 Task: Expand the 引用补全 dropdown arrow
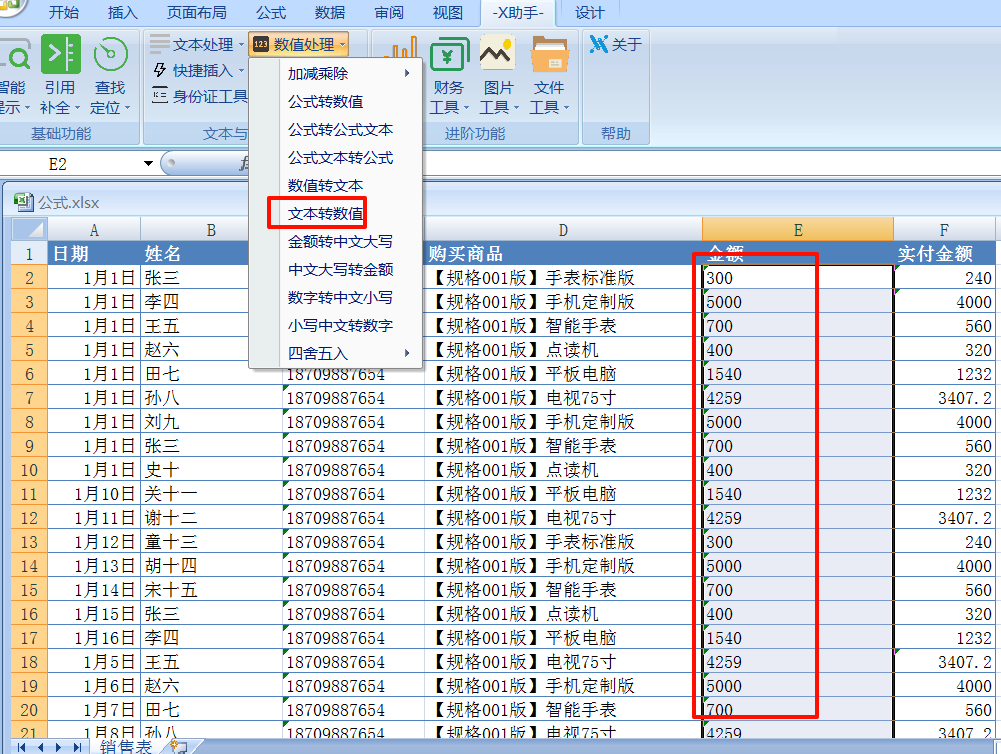tap(77, 108)
